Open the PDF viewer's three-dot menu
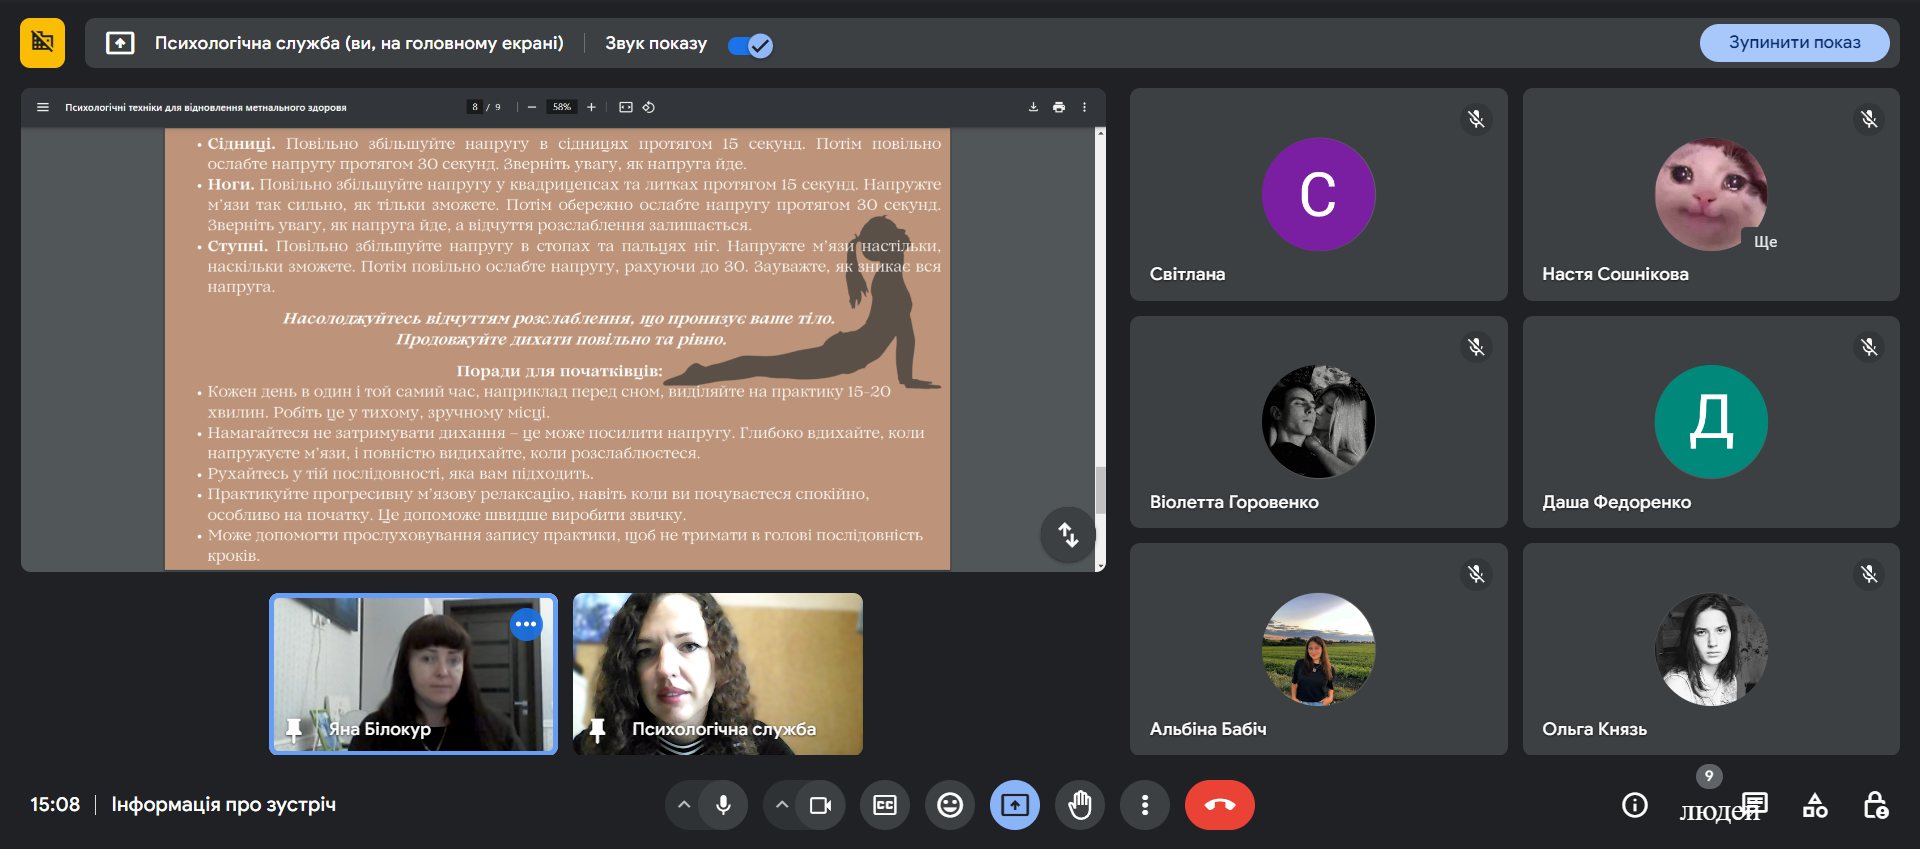The width and height of the screenshot is (1920, 849). tap(1084, 107)
